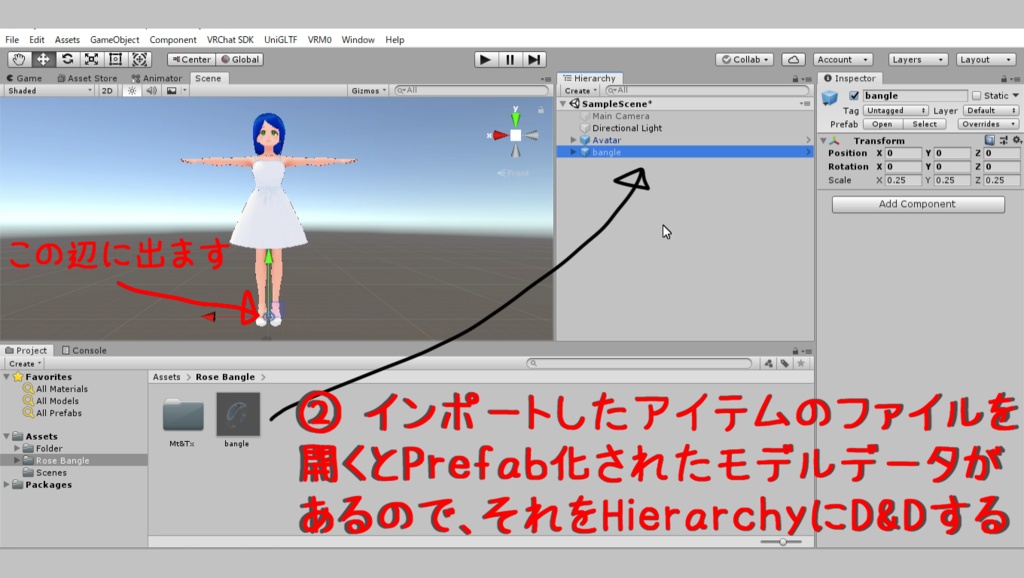
Task: Open the Layers dropdown
Action: [918, 59]
